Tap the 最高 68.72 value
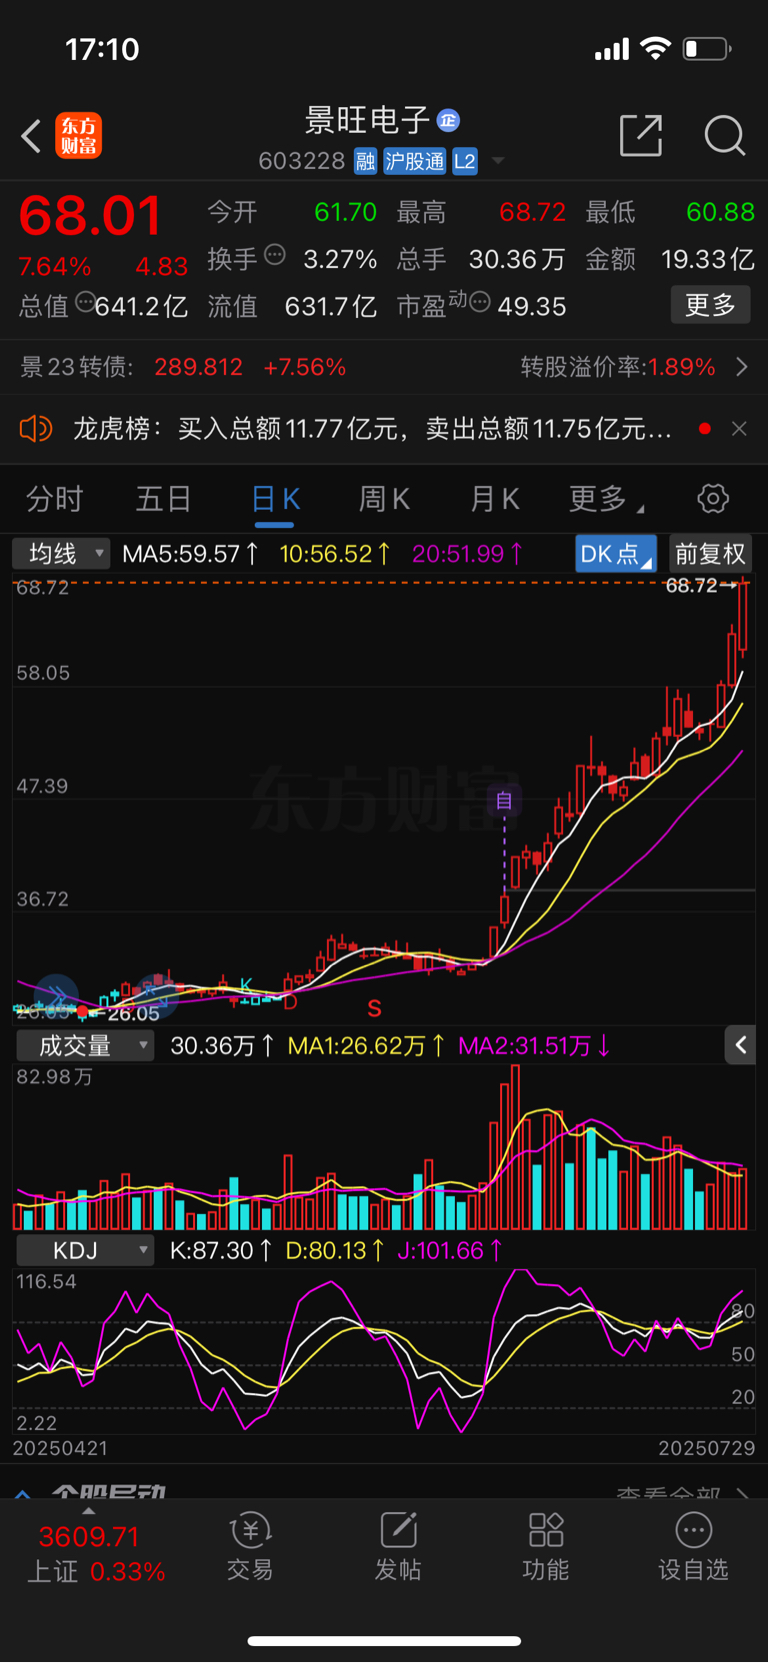Screen dimensions: 768x1663 point(532,212)
